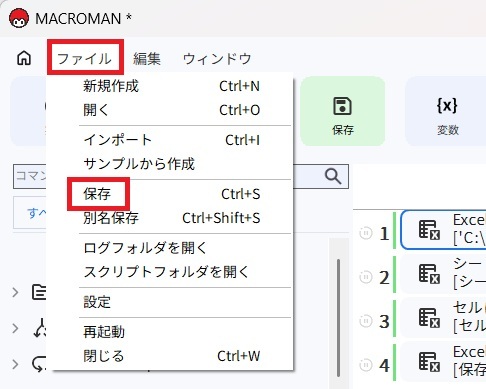
Task: Open the ウィンドウ menu
Action: click(217, 59)
